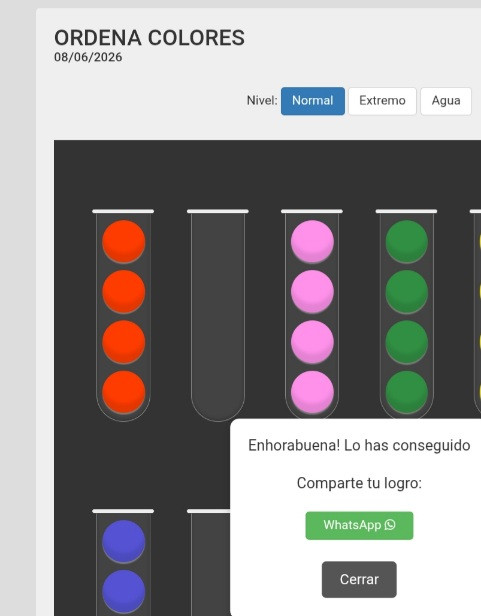This screenshot has height=616, width=481.
Task: Click the Enhorabuena! Lo has conseguido message
Action: coord(359,446)
